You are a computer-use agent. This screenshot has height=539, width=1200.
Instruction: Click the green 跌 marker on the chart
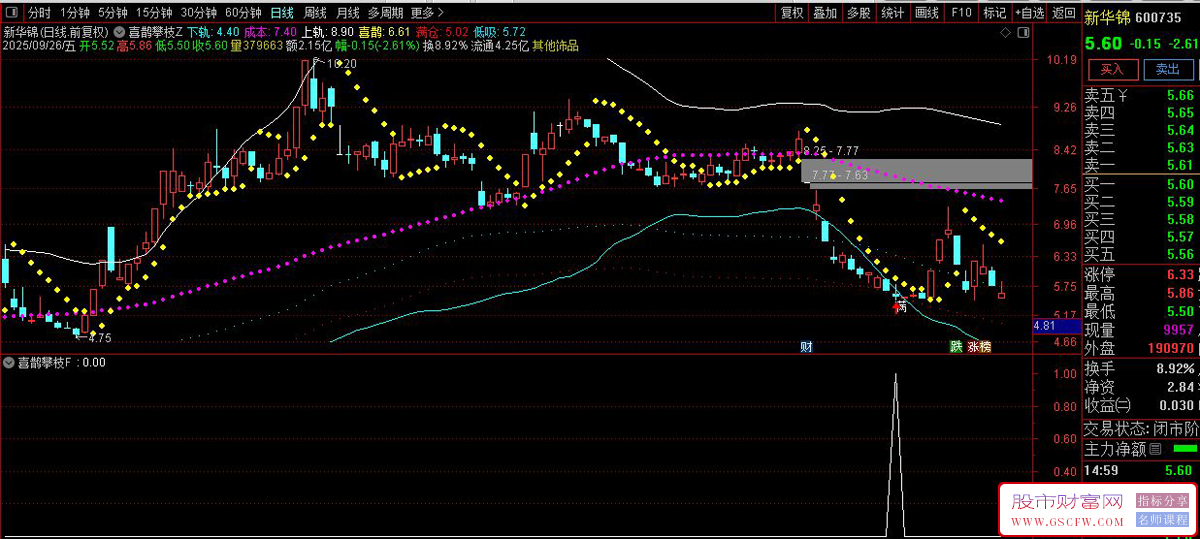click(x=956, y=347)
